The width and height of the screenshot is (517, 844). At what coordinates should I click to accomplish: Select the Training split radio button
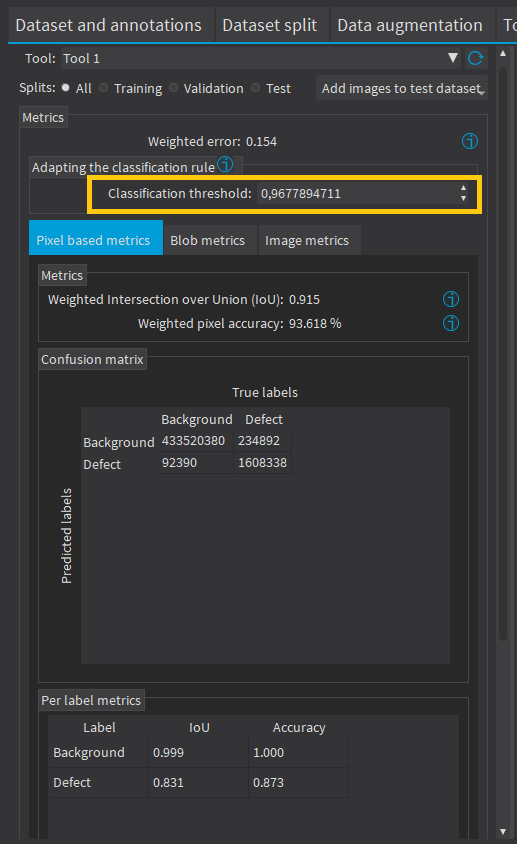coord(103,88)
